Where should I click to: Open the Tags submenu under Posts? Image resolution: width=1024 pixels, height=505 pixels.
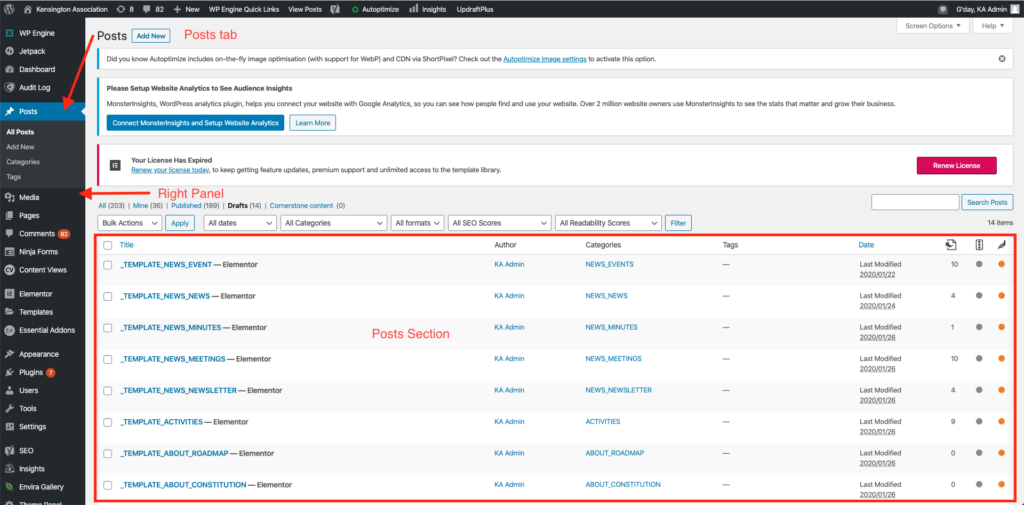(x=13, y=176)
